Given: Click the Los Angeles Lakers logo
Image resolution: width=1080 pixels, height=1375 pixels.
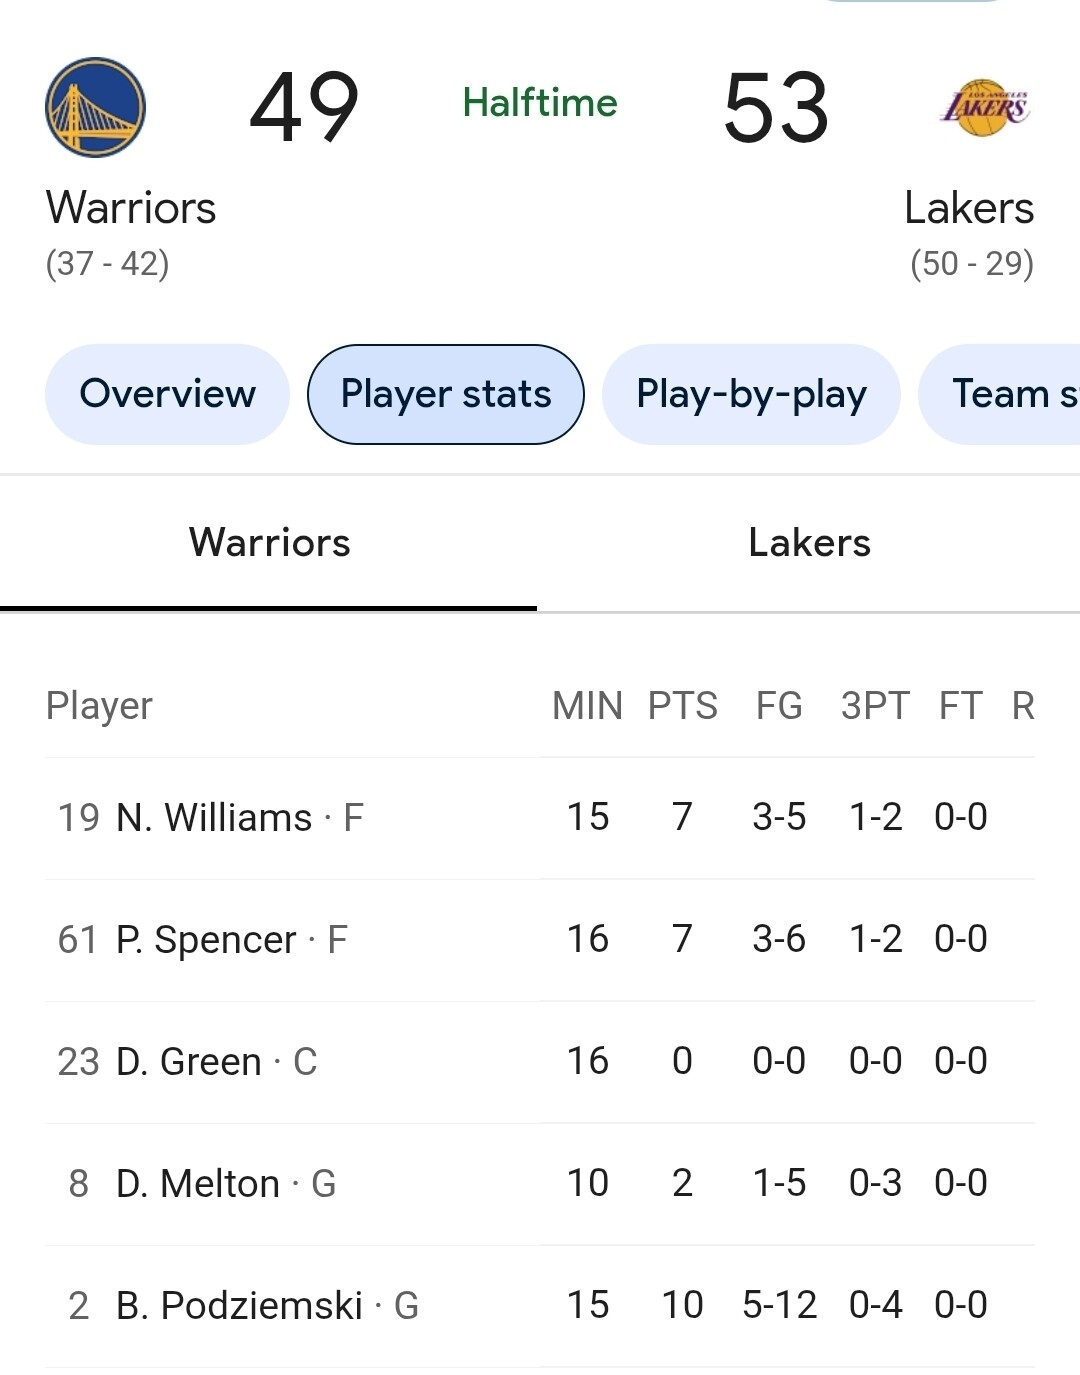Looking at the screenshot, I should 985,107.
